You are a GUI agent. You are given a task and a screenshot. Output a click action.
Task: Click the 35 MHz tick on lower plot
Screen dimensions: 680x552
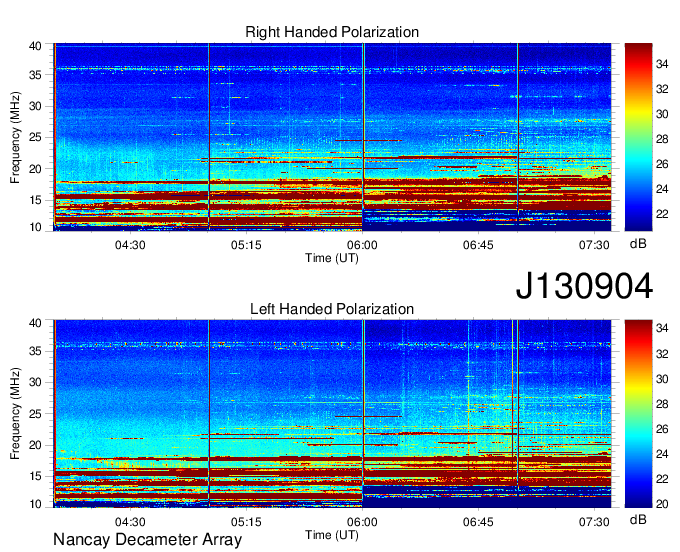tap(36, 351)
